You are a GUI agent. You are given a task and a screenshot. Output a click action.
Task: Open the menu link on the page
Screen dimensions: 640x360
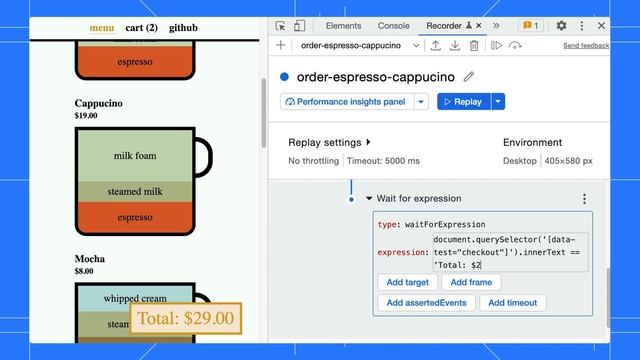[102, 28]
